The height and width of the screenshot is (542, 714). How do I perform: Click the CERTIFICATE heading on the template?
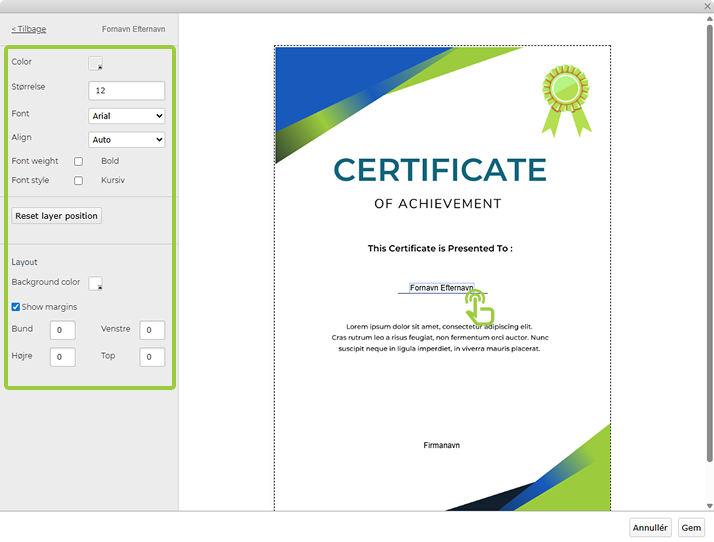(440, 169)
